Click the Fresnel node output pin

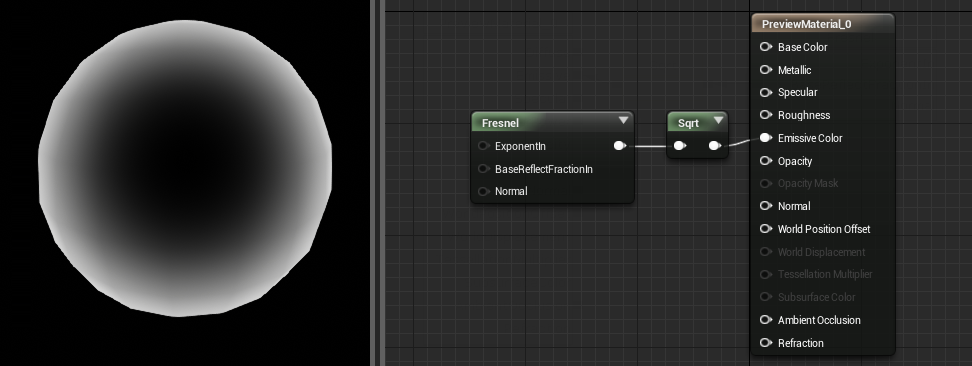click(x=619, y=146)
